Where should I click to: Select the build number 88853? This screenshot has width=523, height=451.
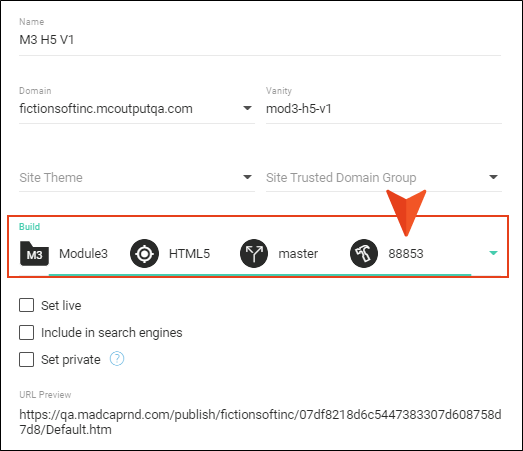tap(406, 254)
